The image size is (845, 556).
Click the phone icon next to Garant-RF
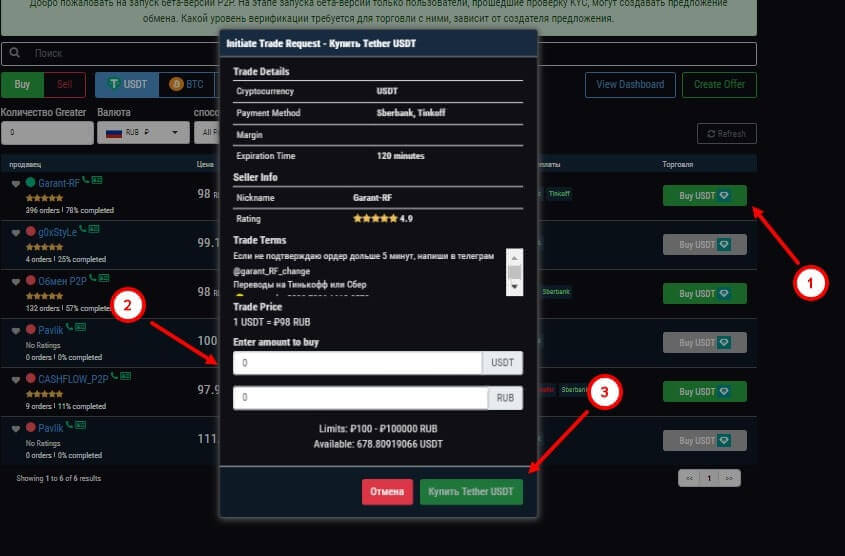pos(86,181)
